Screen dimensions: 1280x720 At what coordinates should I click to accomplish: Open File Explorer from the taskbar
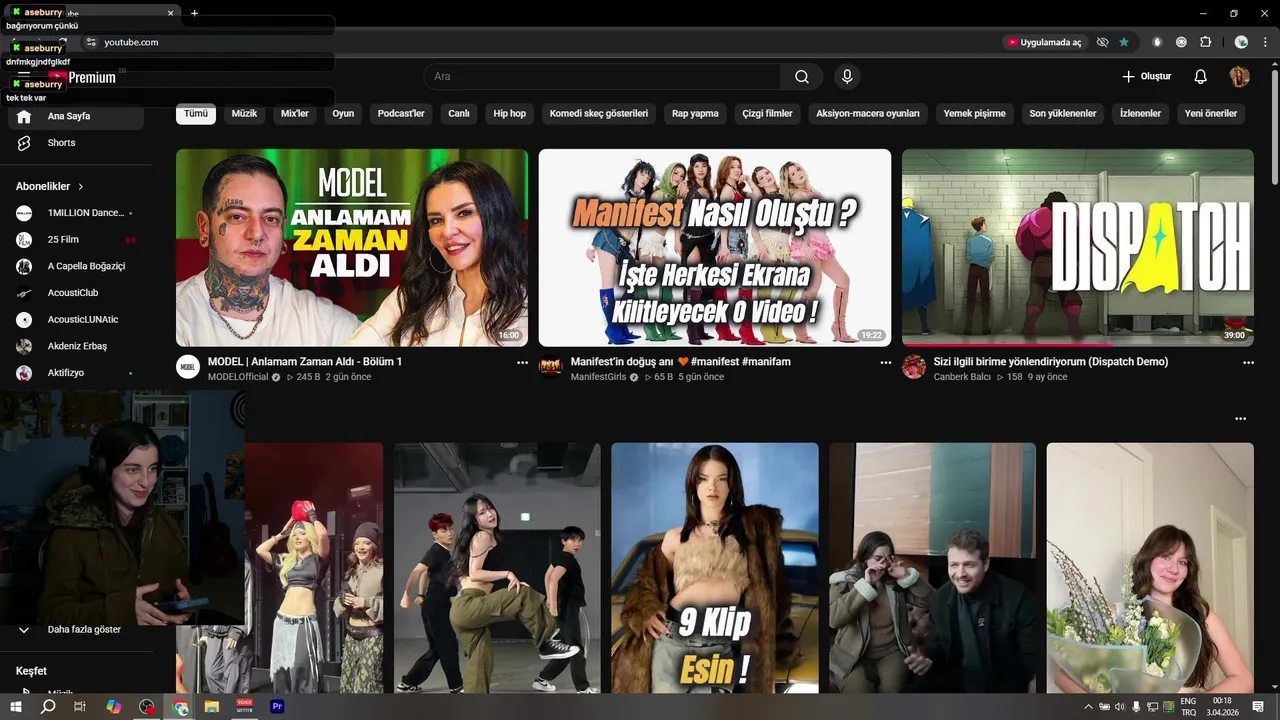pyautogui.click(x=212, y=707)
